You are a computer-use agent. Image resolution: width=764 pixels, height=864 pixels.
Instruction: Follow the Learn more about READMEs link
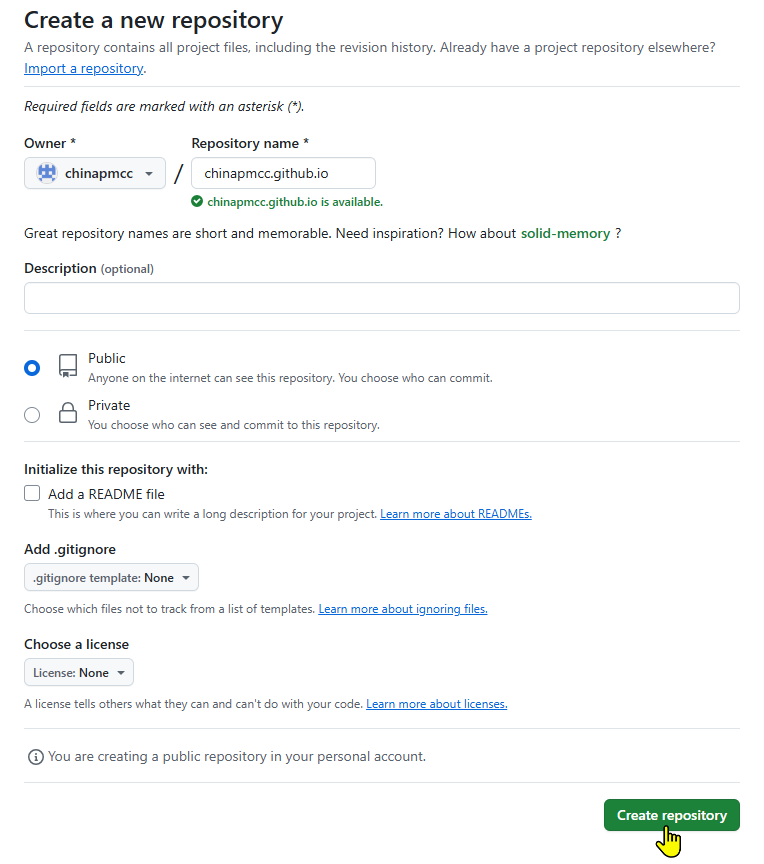[x=456, y=514]
